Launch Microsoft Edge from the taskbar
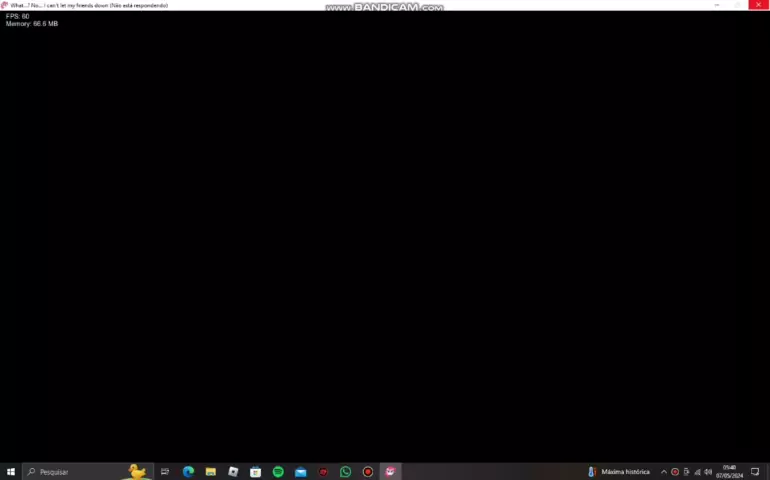 click(x=188, y=472)
